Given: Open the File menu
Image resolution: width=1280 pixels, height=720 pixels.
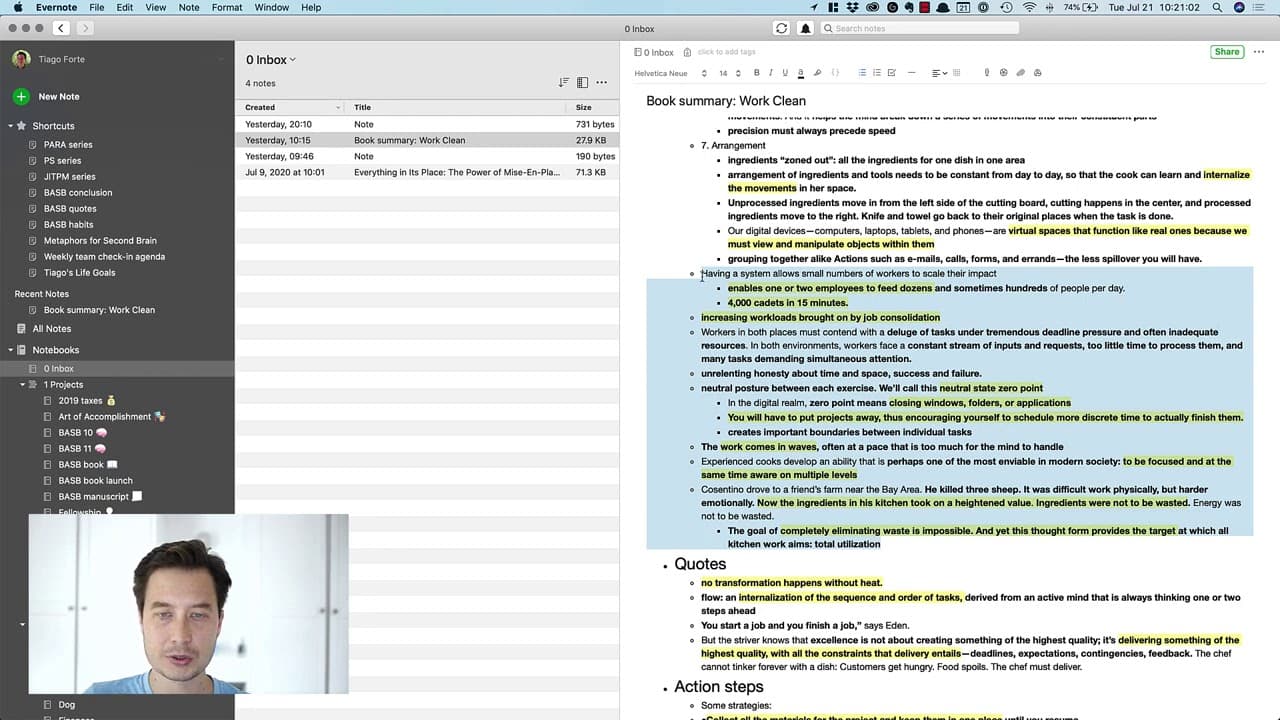Looking at the screenshot, I should click(x=96, y=7).
